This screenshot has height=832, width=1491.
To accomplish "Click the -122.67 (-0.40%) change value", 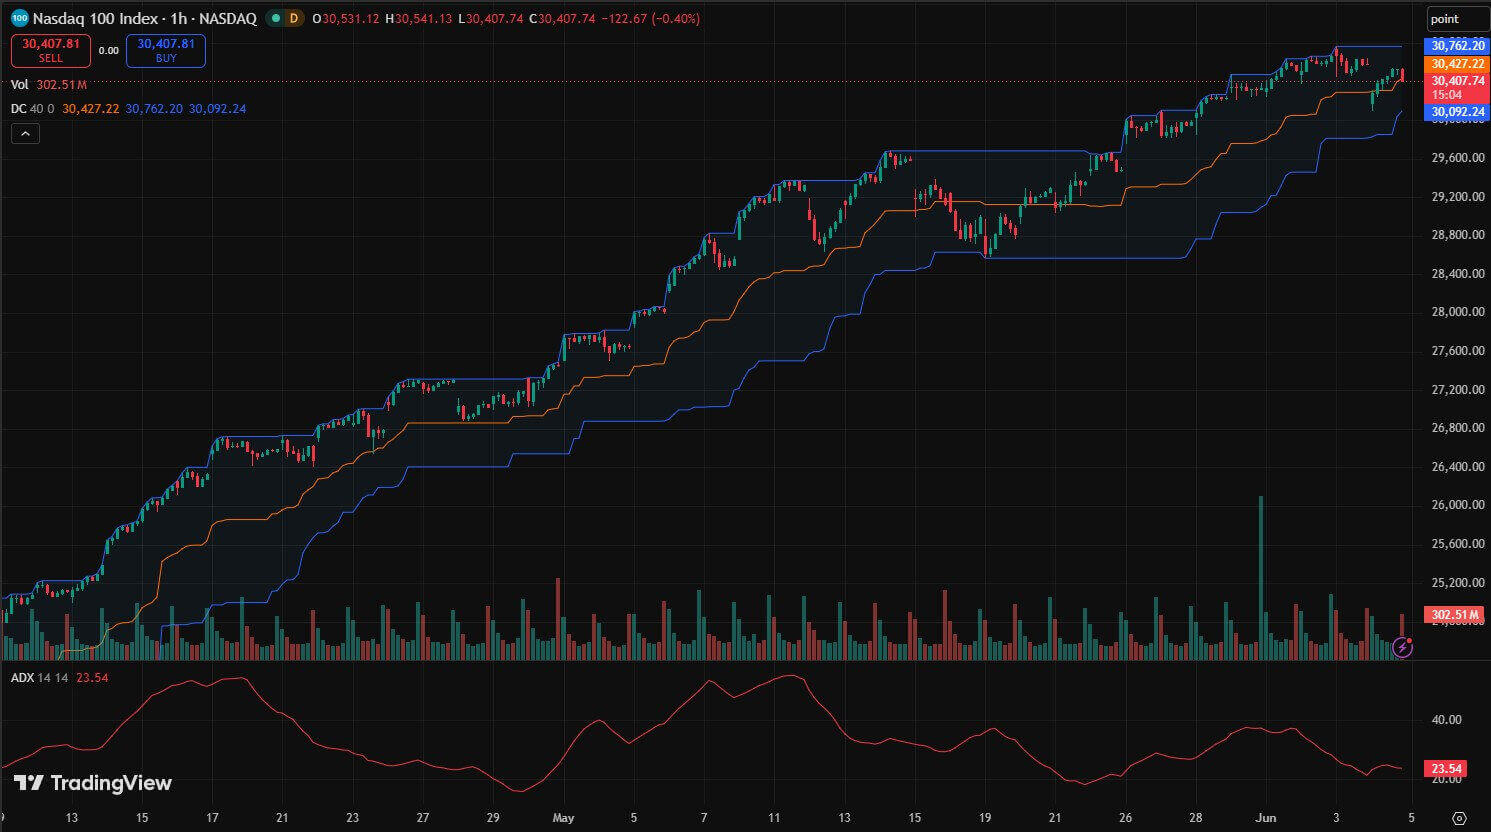I will [650, 19].
